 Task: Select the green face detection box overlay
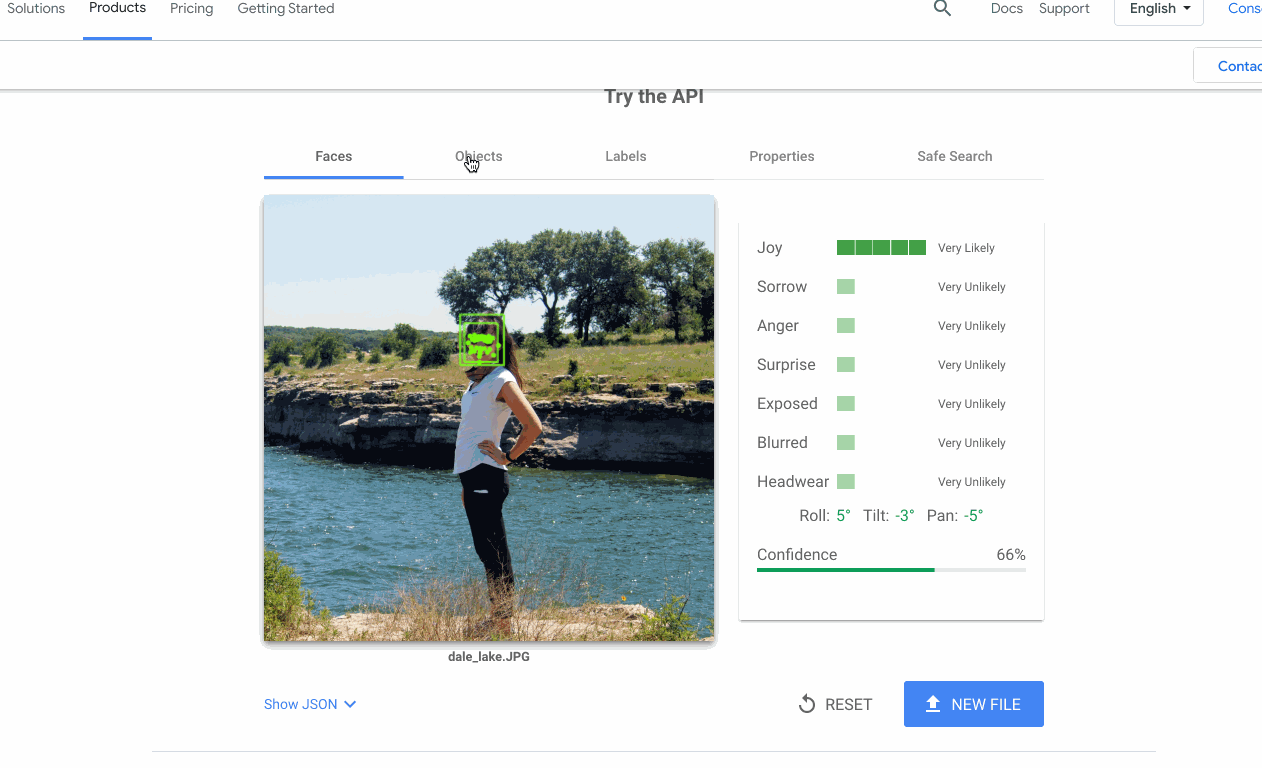[x=482, y=340]
